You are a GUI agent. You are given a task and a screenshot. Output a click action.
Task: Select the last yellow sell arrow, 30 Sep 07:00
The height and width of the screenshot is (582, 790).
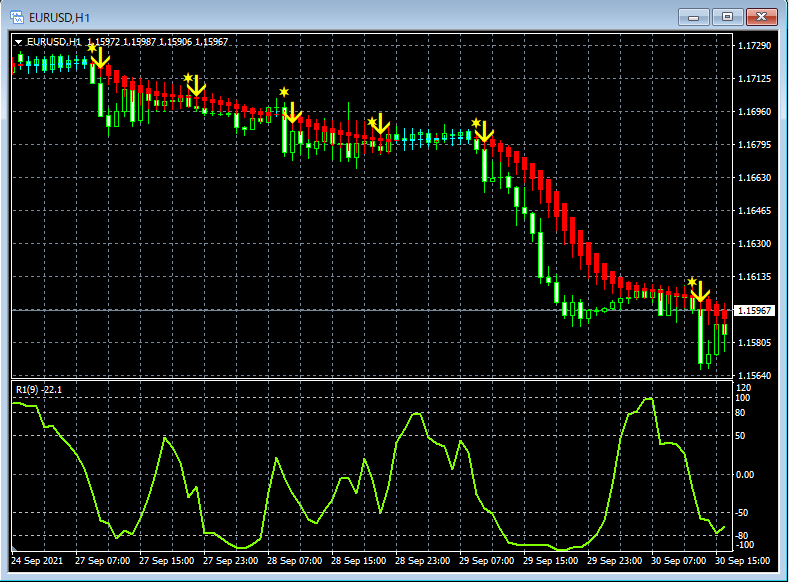tap(699, 291)
